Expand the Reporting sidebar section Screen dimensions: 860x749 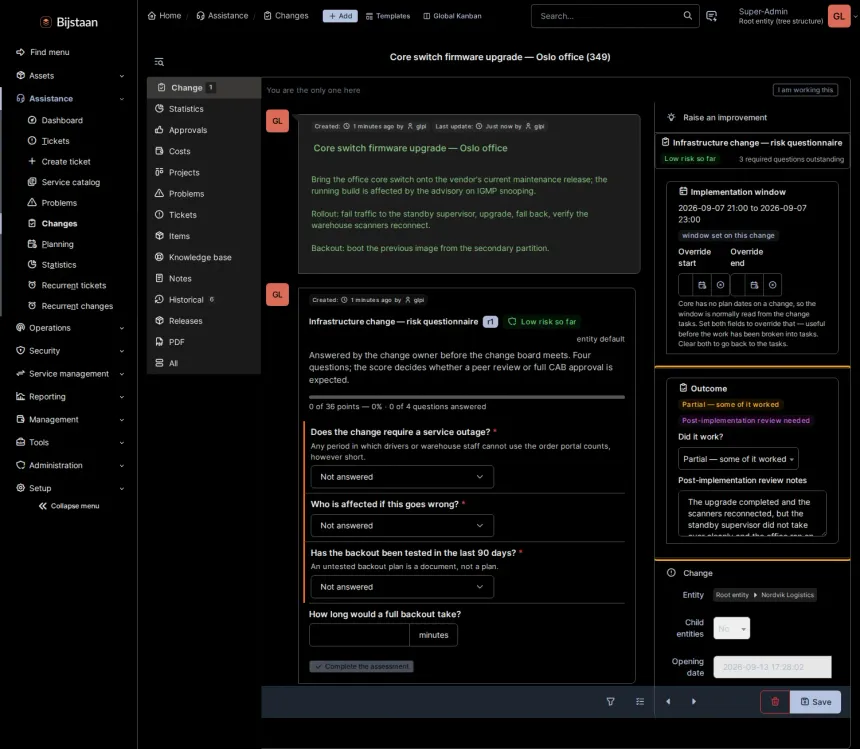click(x=70, y=396)
